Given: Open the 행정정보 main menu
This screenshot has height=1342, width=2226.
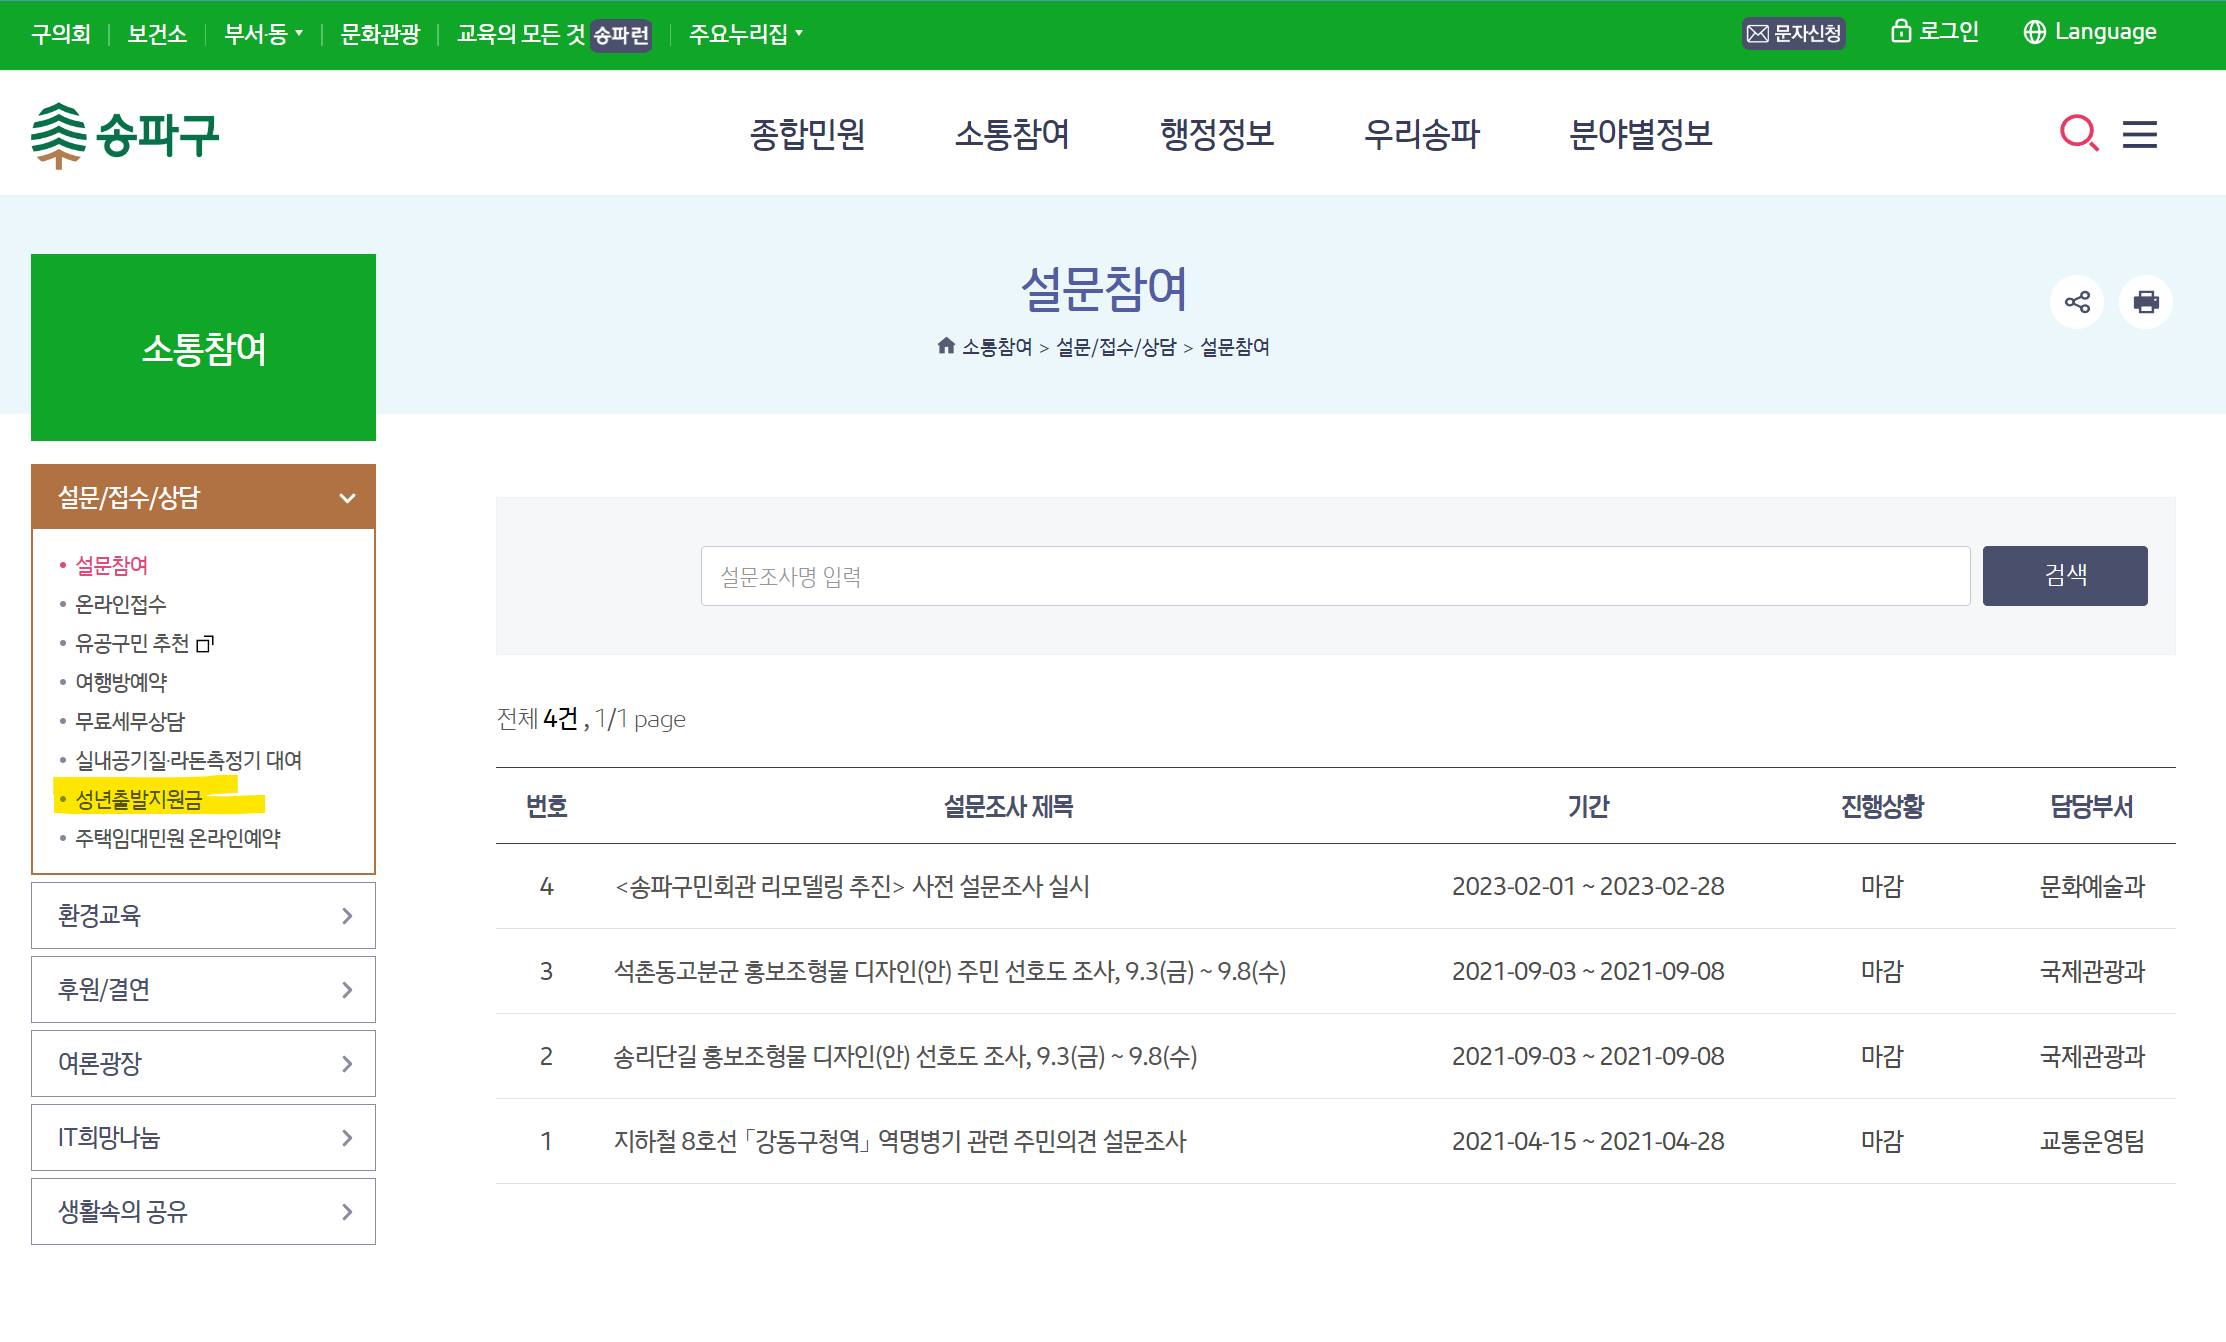Looking at the screenshot, I should (1216, 134).
